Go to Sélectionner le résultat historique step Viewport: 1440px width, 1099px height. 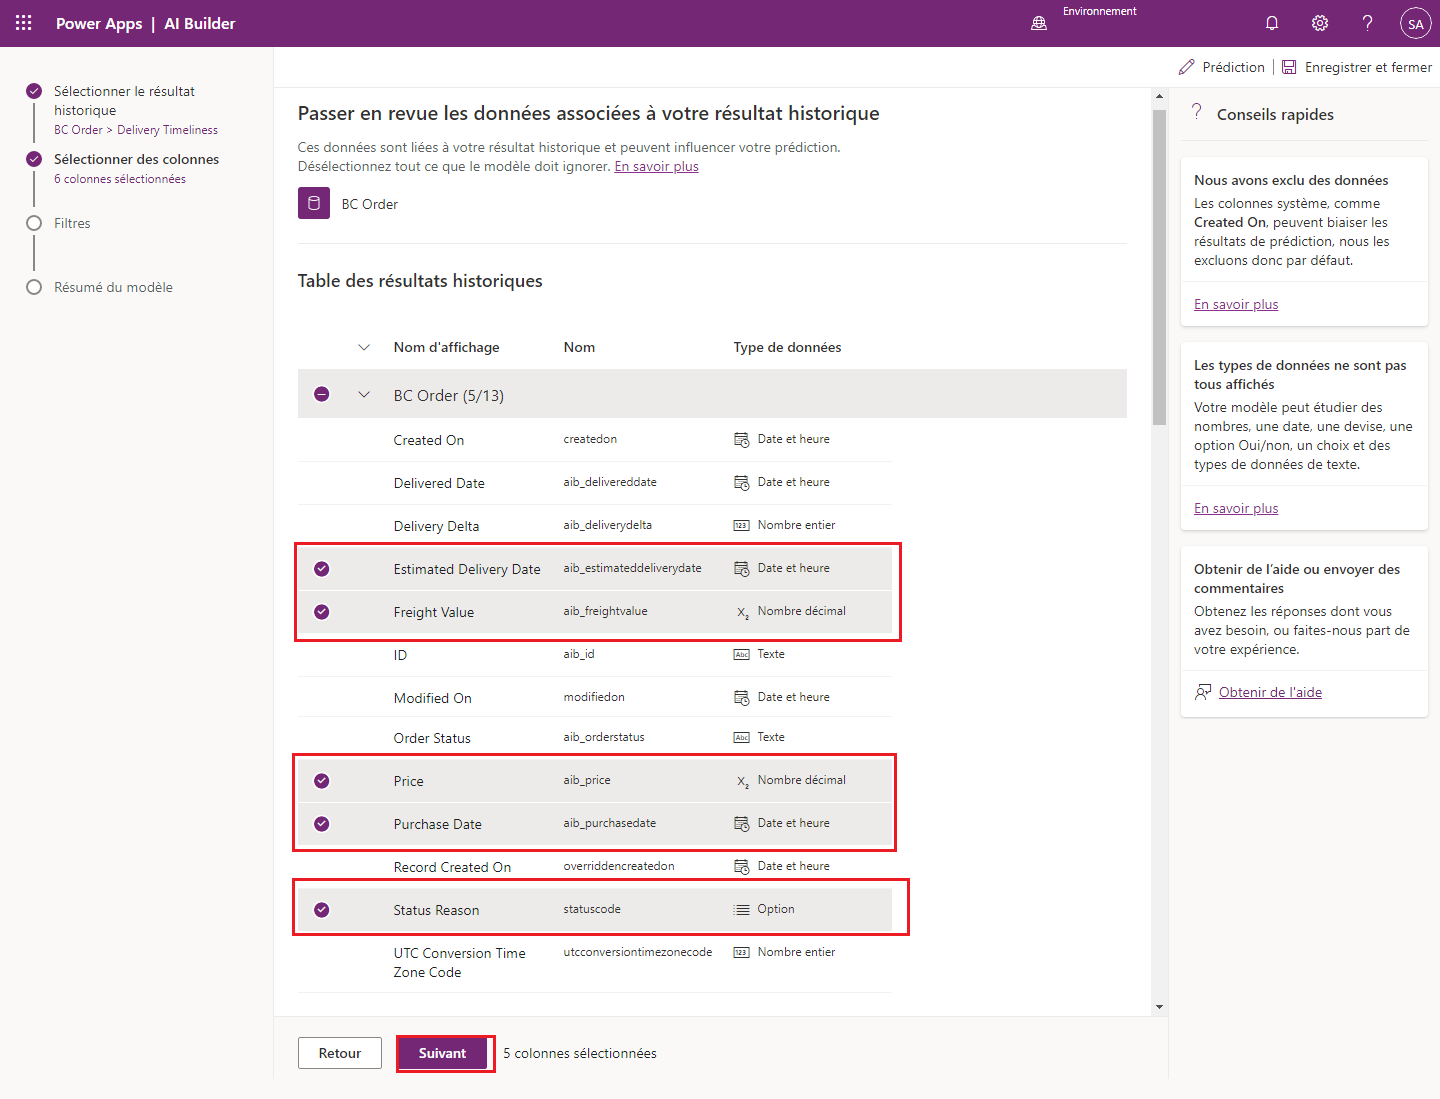(124, 101)
